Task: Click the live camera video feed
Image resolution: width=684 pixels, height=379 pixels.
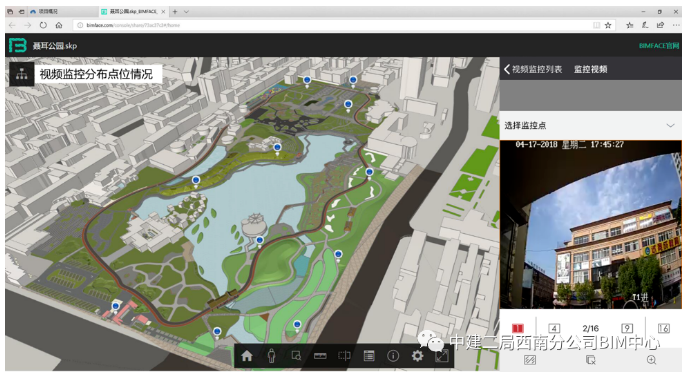Action: click(591, 225)
